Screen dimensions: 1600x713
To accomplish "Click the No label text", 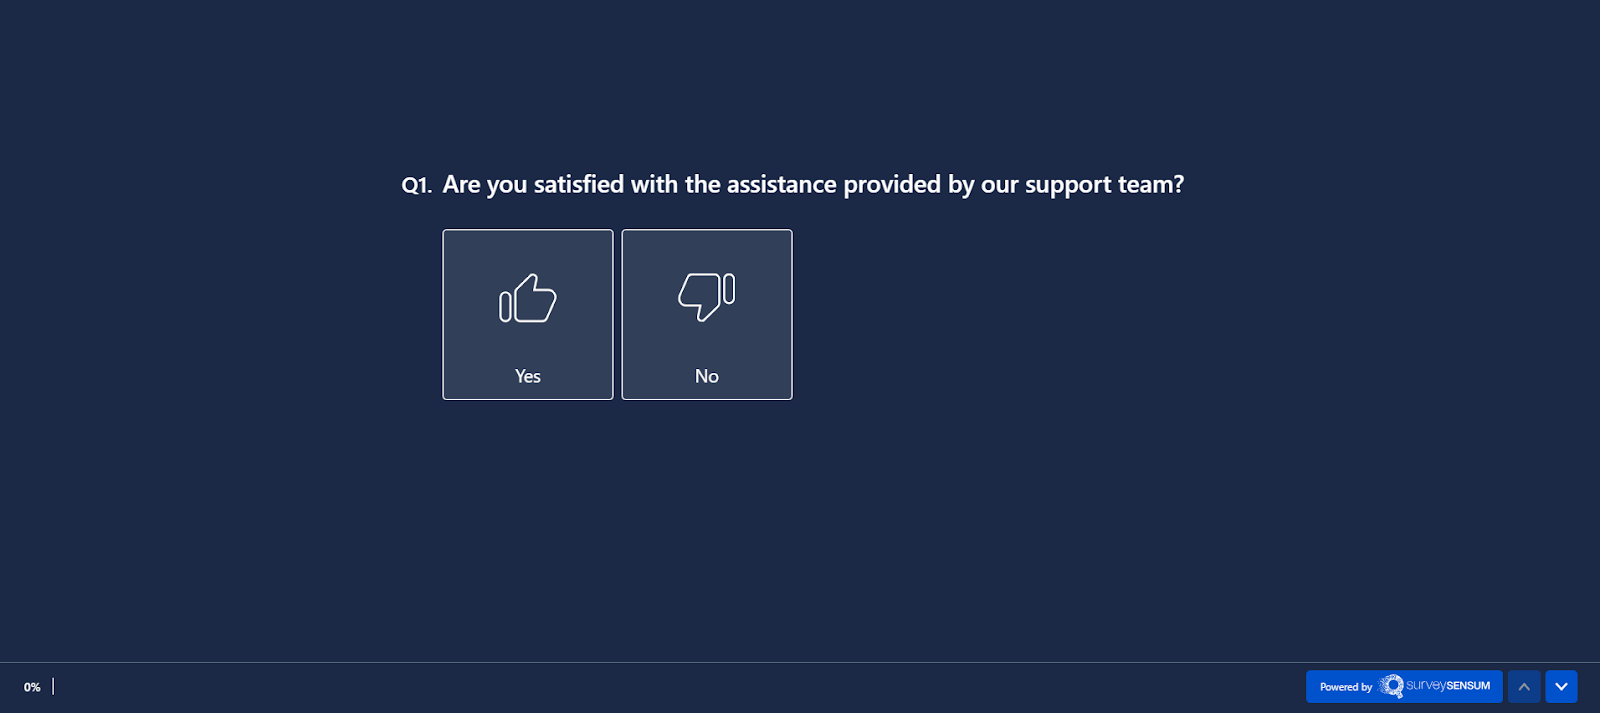I will (x=706, y=376).
